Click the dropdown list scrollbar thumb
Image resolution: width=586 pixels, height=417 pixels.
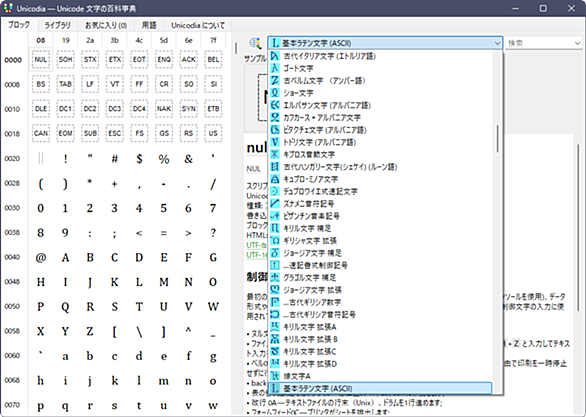[x=497, y=139]
